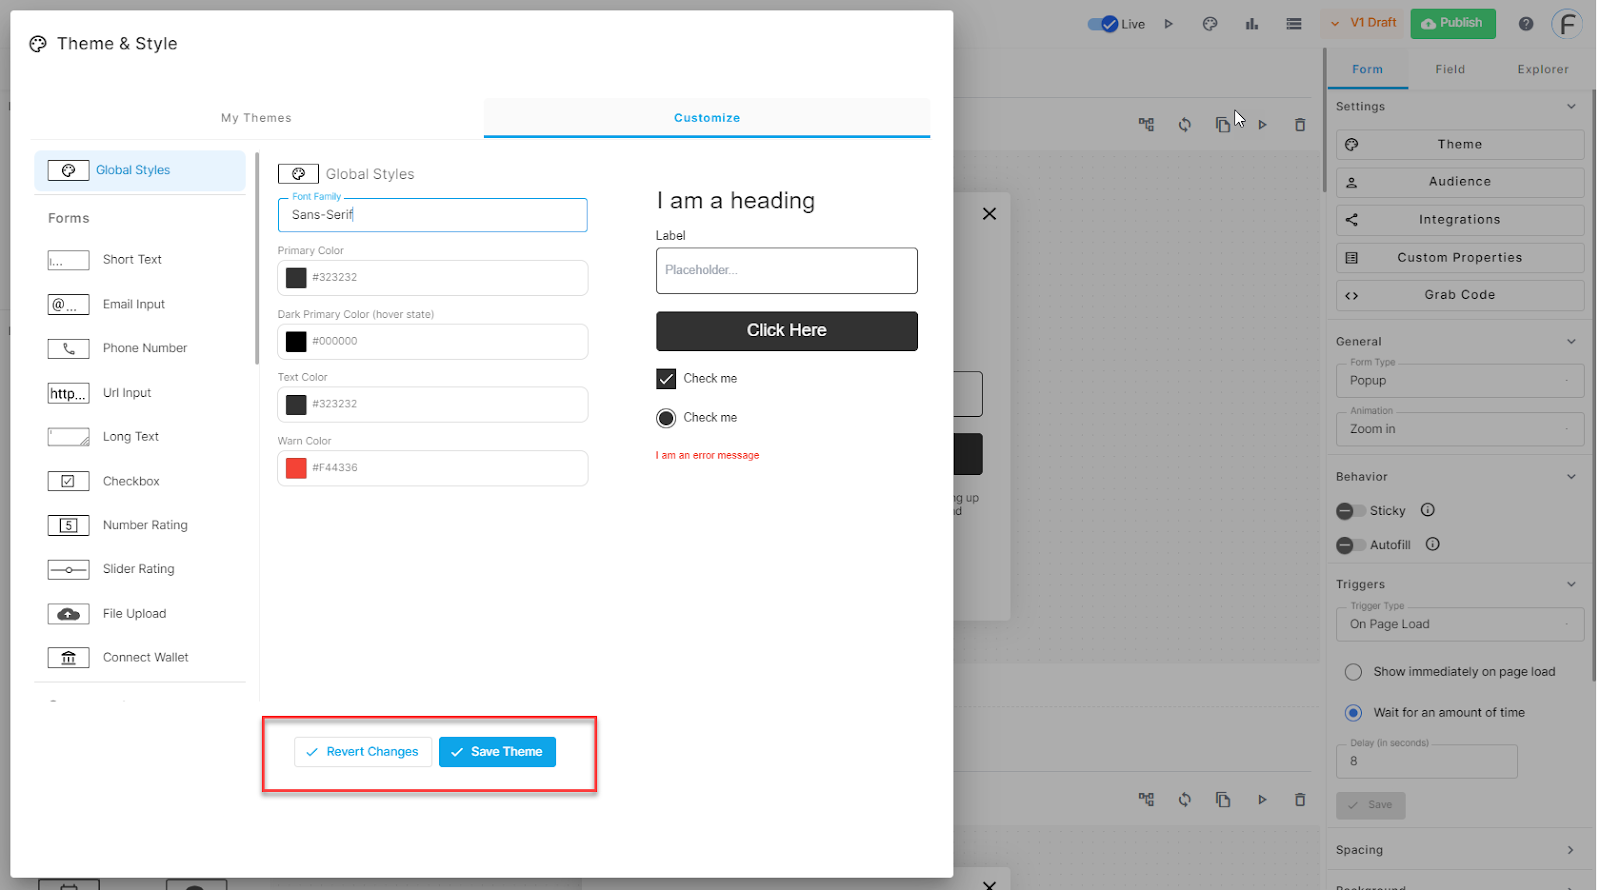Image resolution: width=1600 pixels, height=890 pixels.
Task: Click the greyed Save button in Triggers
Action: click(1370, 805)
